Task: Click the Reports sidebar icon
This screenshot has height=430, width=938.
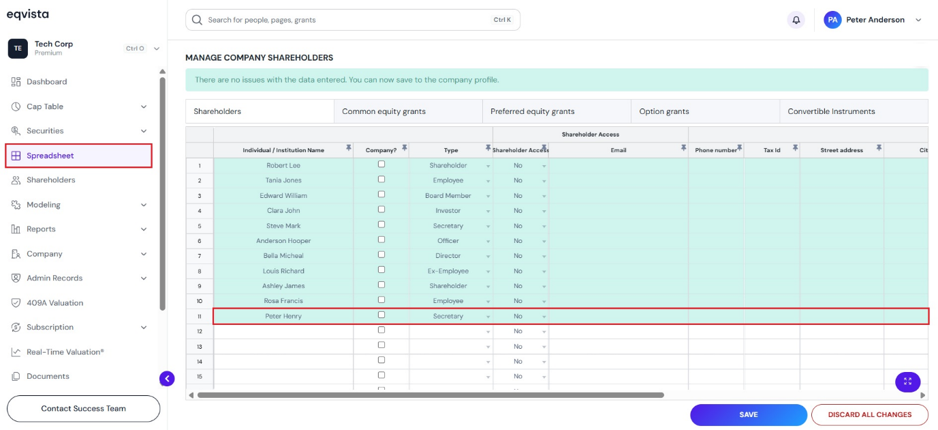Action: [16, 229]
